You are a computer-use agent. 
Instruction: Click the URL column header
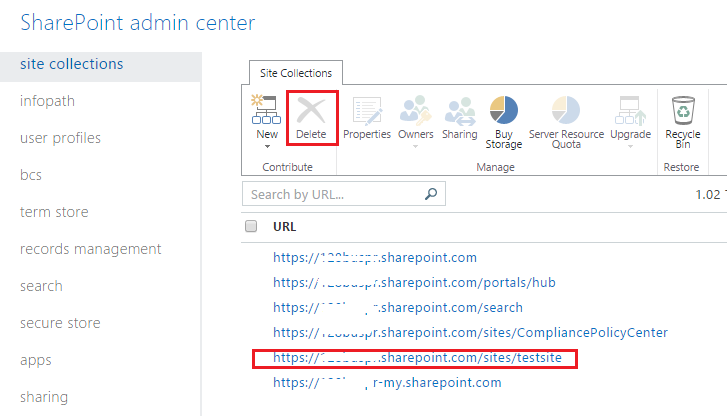tap(284, 226)
